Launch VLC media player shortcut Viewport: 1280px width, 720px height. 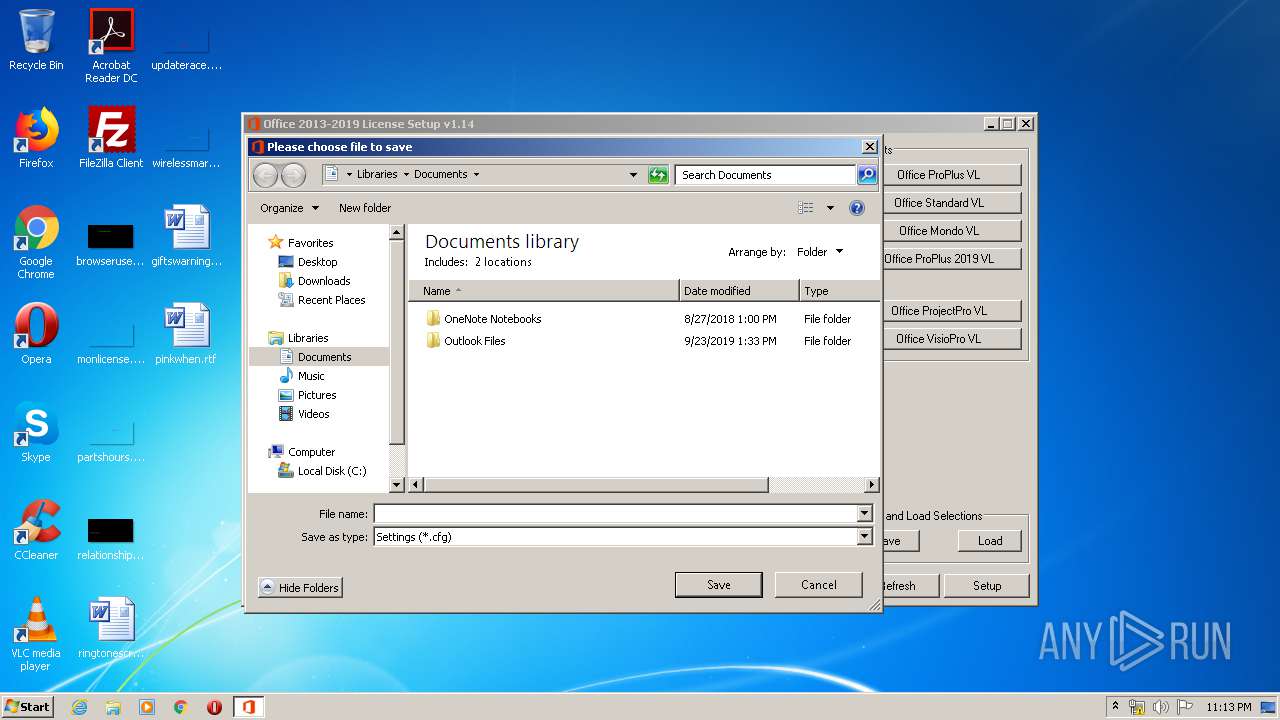click(x=36, y=634)
